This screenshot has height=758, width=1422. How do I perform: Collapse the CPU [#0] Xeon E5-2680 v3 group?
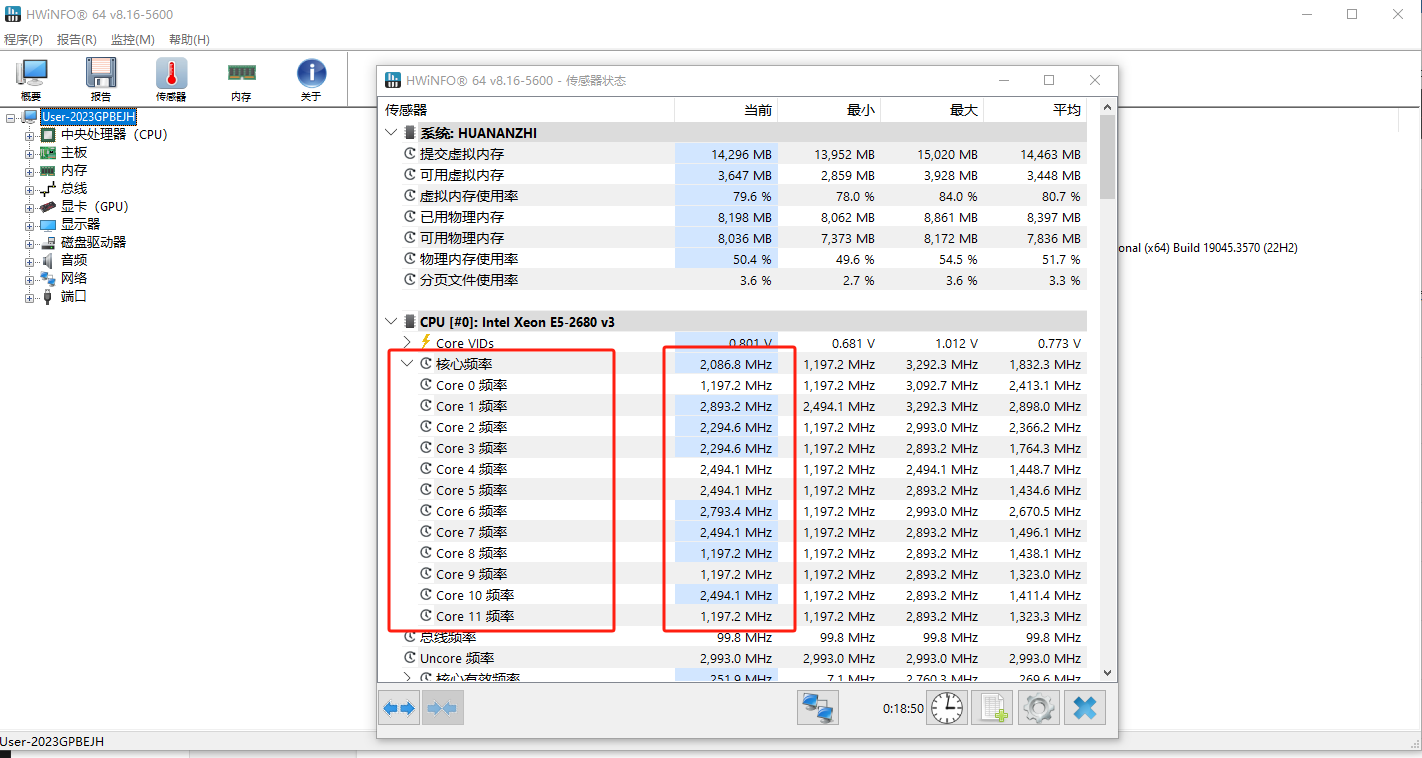tap(391, 322)
